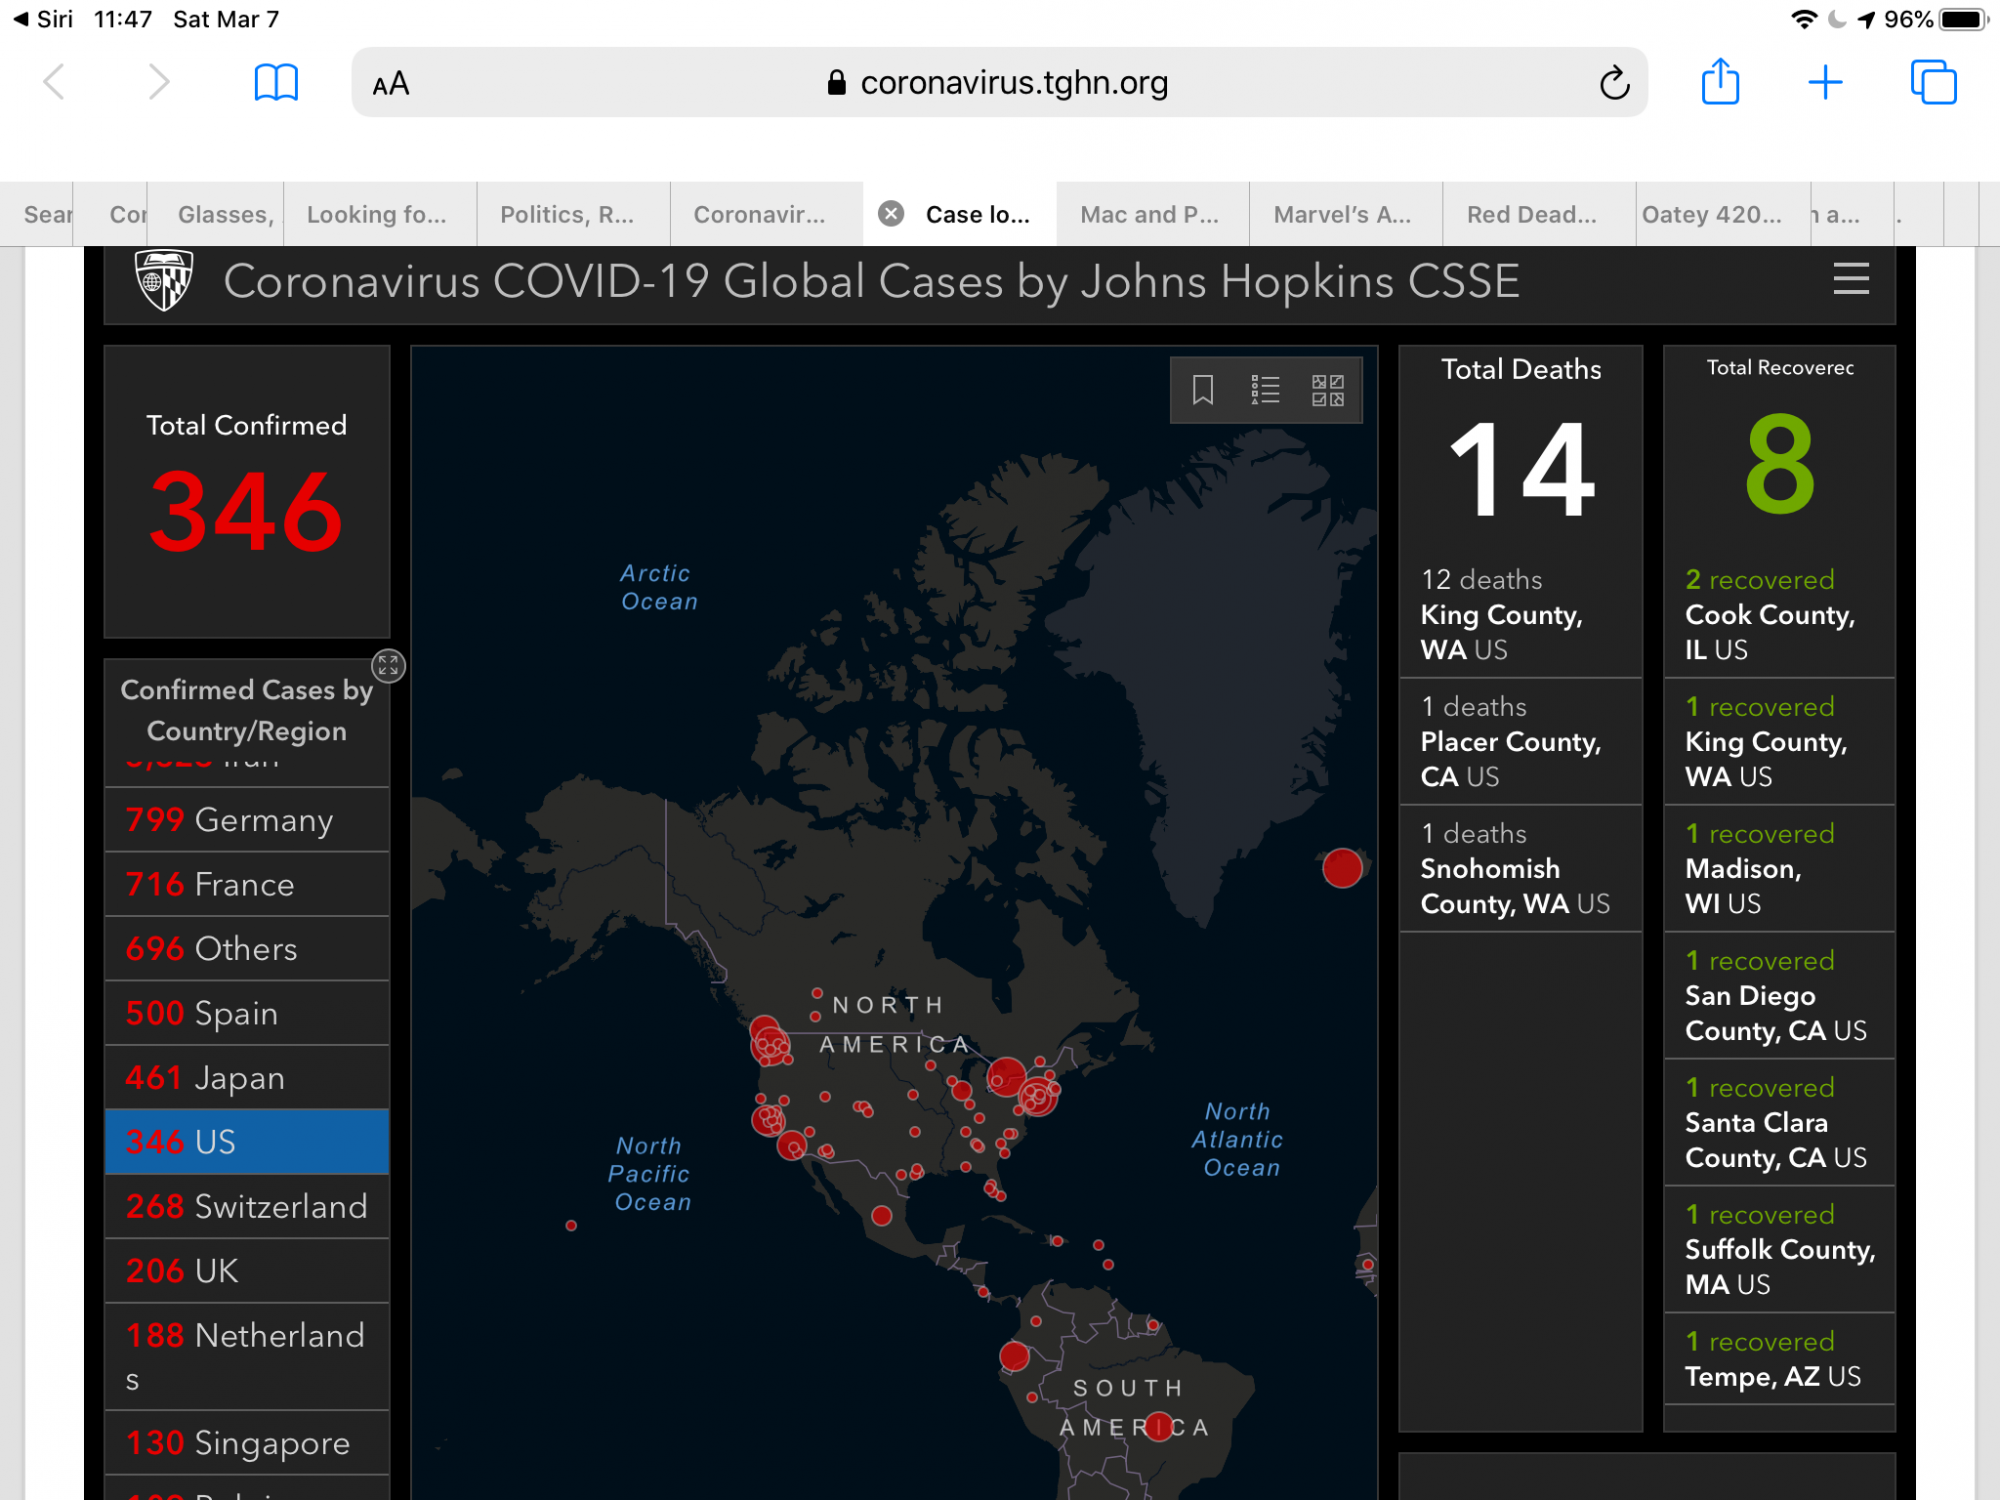This screenshot has width=2000, height=1500.
Task: Close the Case lo... tab
Action: click(x=891, y=214)
